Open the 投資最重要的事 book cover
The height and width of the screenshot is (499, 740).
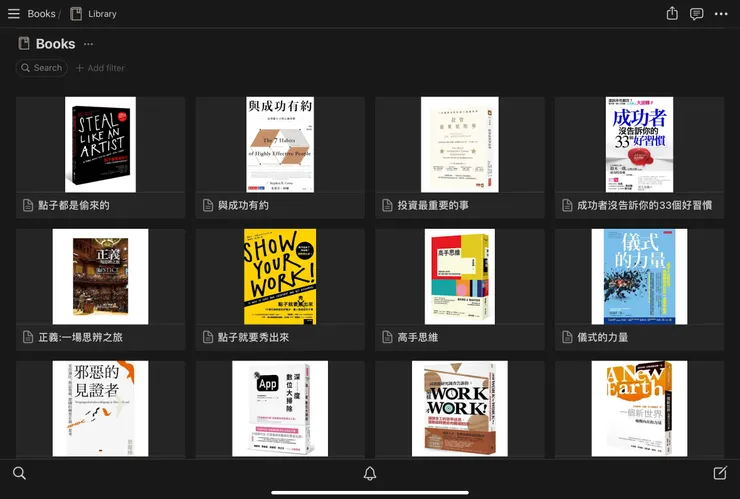pos(460,144)
